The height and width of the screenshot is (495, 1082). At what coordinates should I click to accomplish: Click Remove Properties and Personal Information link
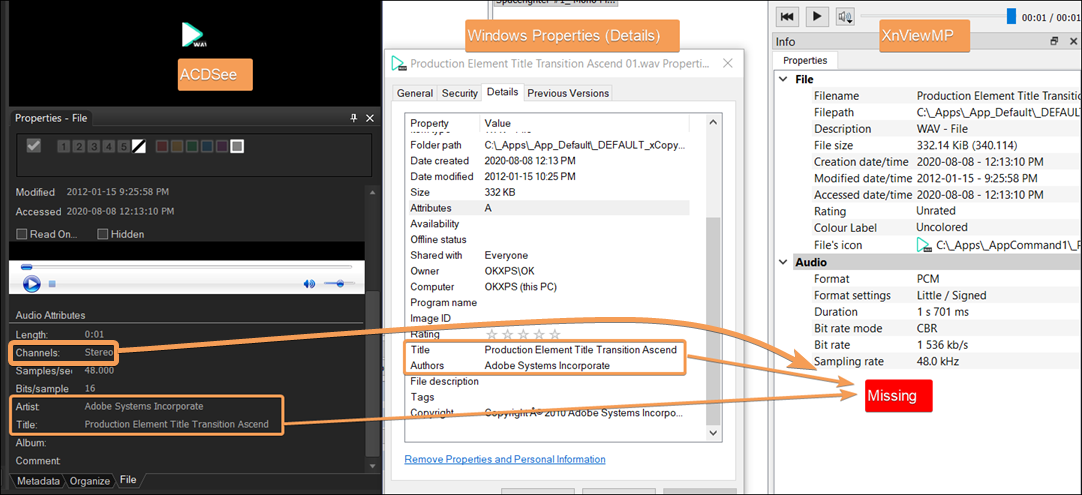[504, 459]
